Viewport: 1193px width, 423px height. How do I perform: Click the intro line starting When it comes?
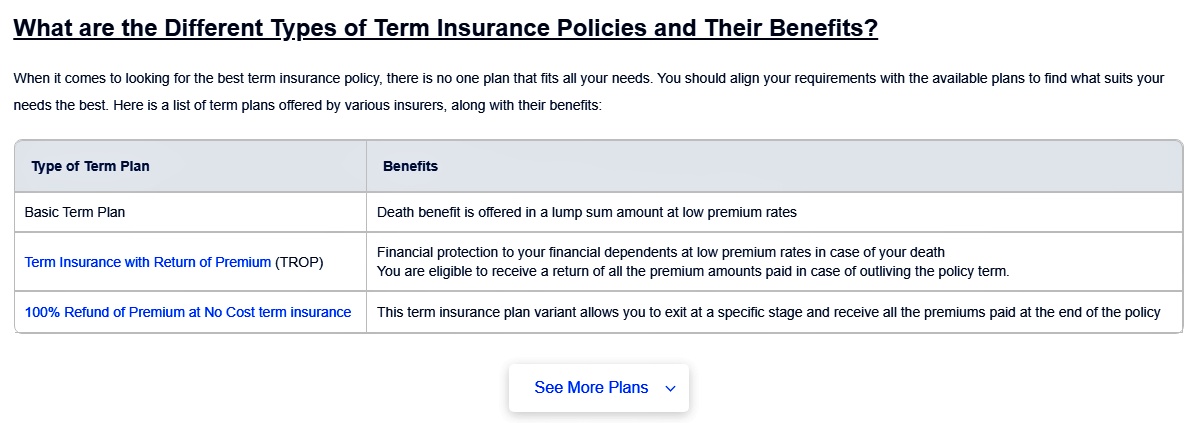point(589,78)
